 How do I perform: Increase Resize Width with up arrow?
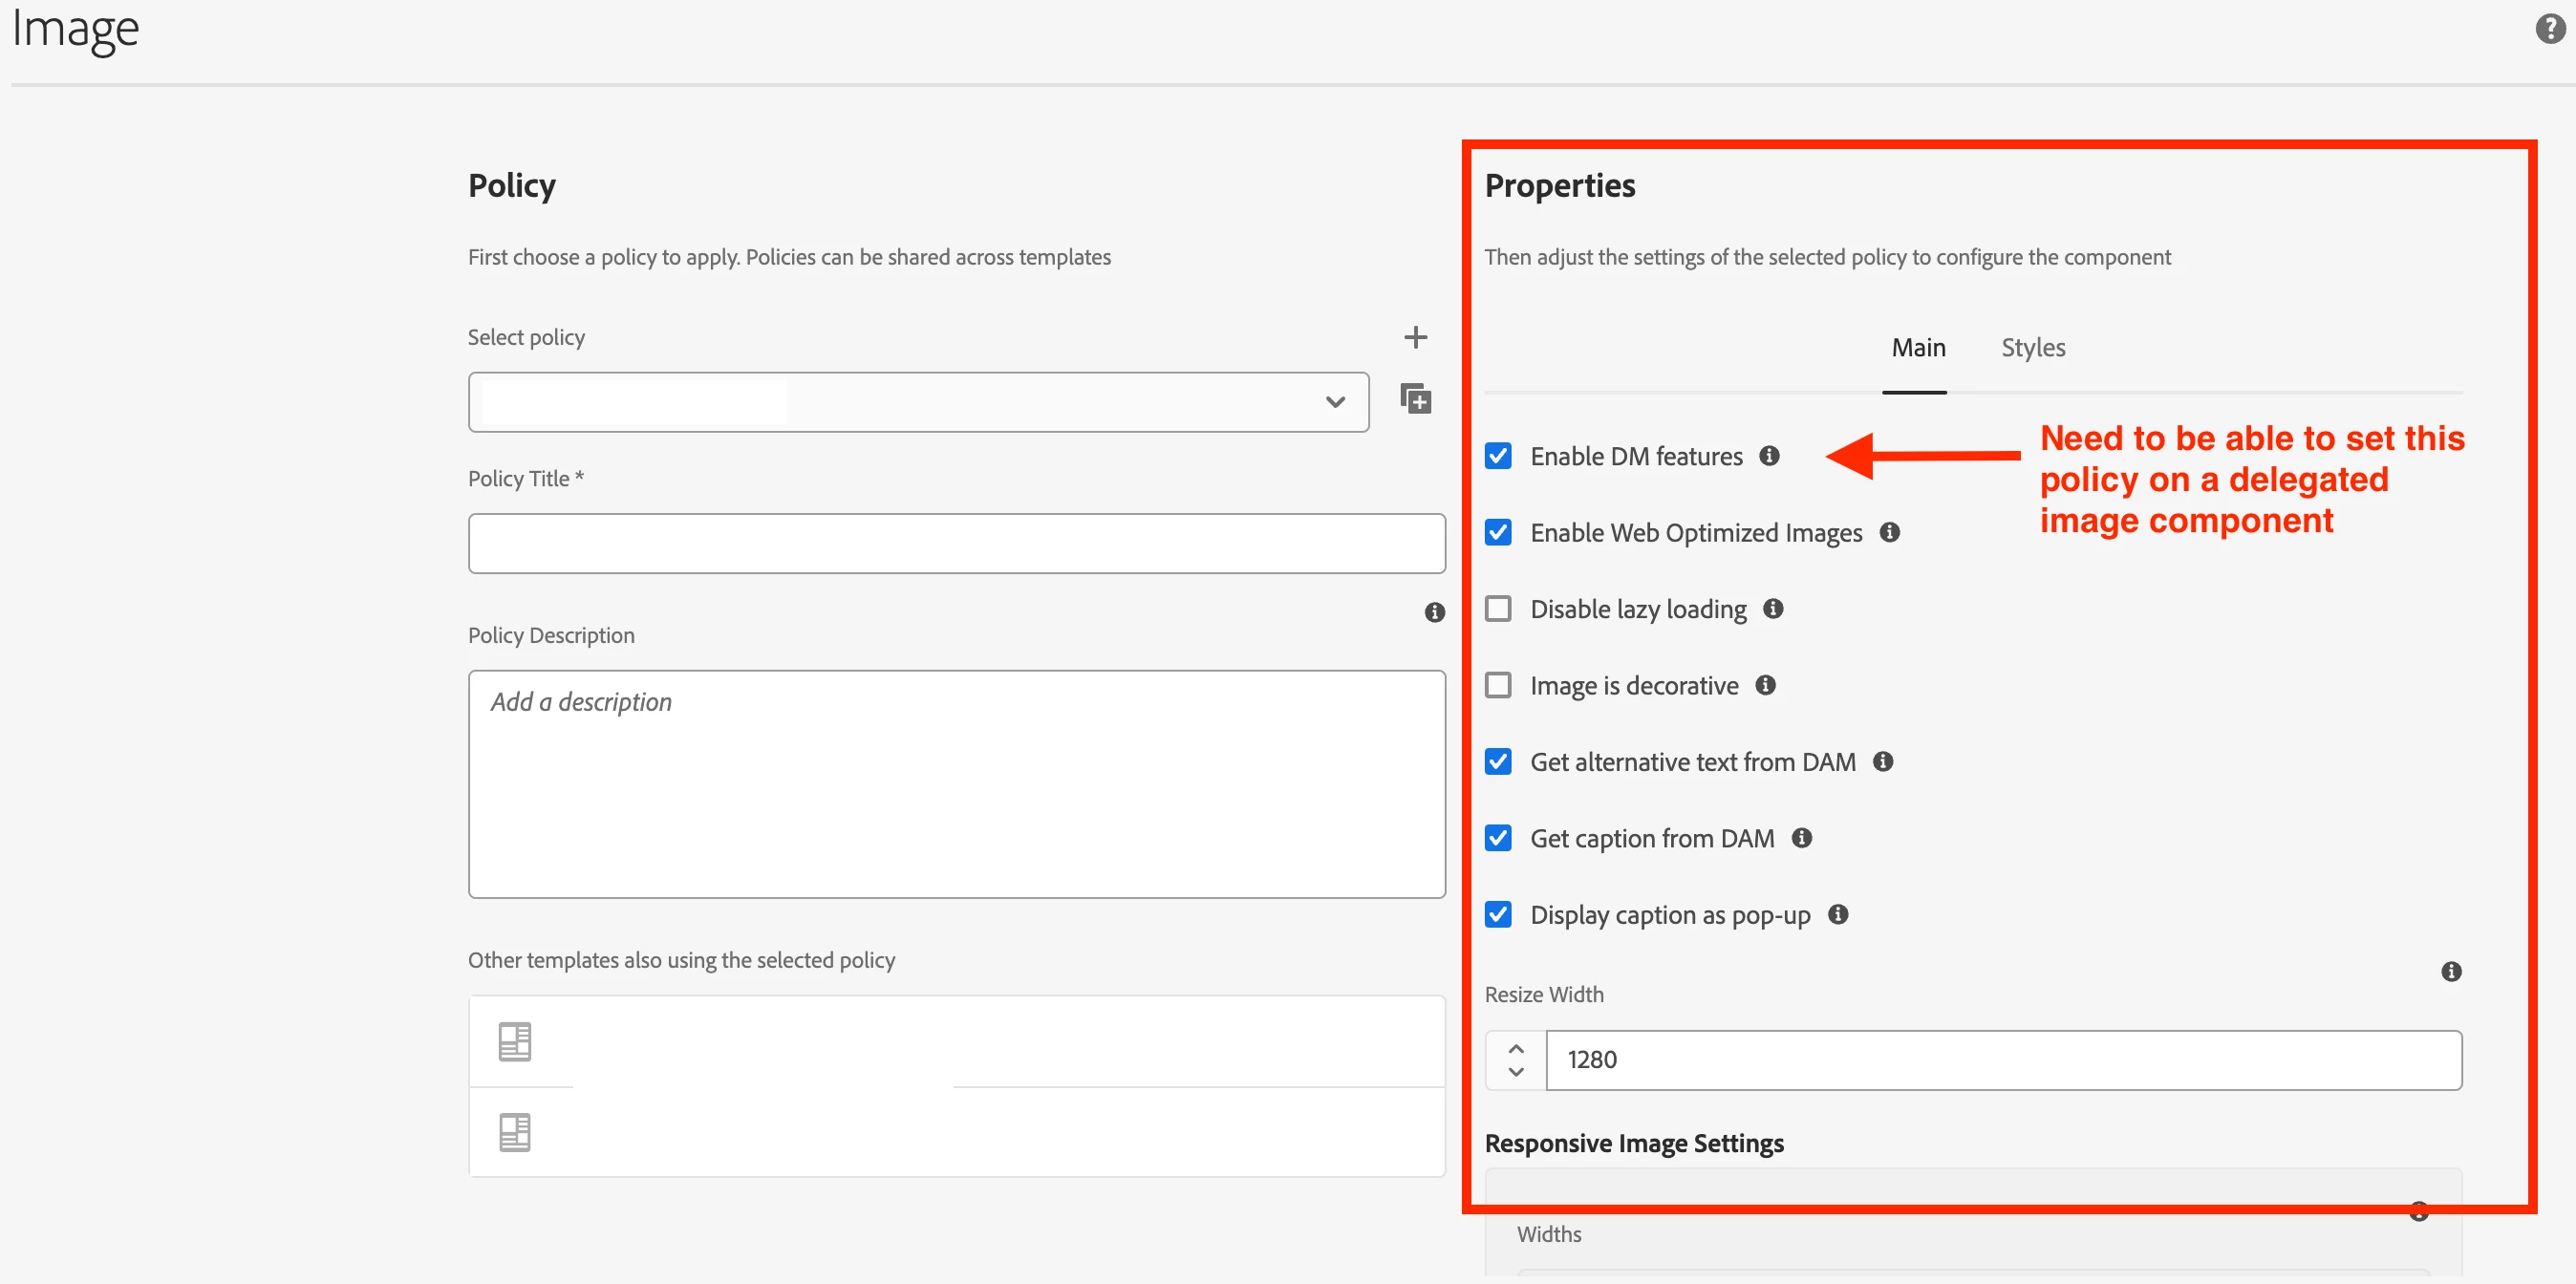coord(1516,1049)
